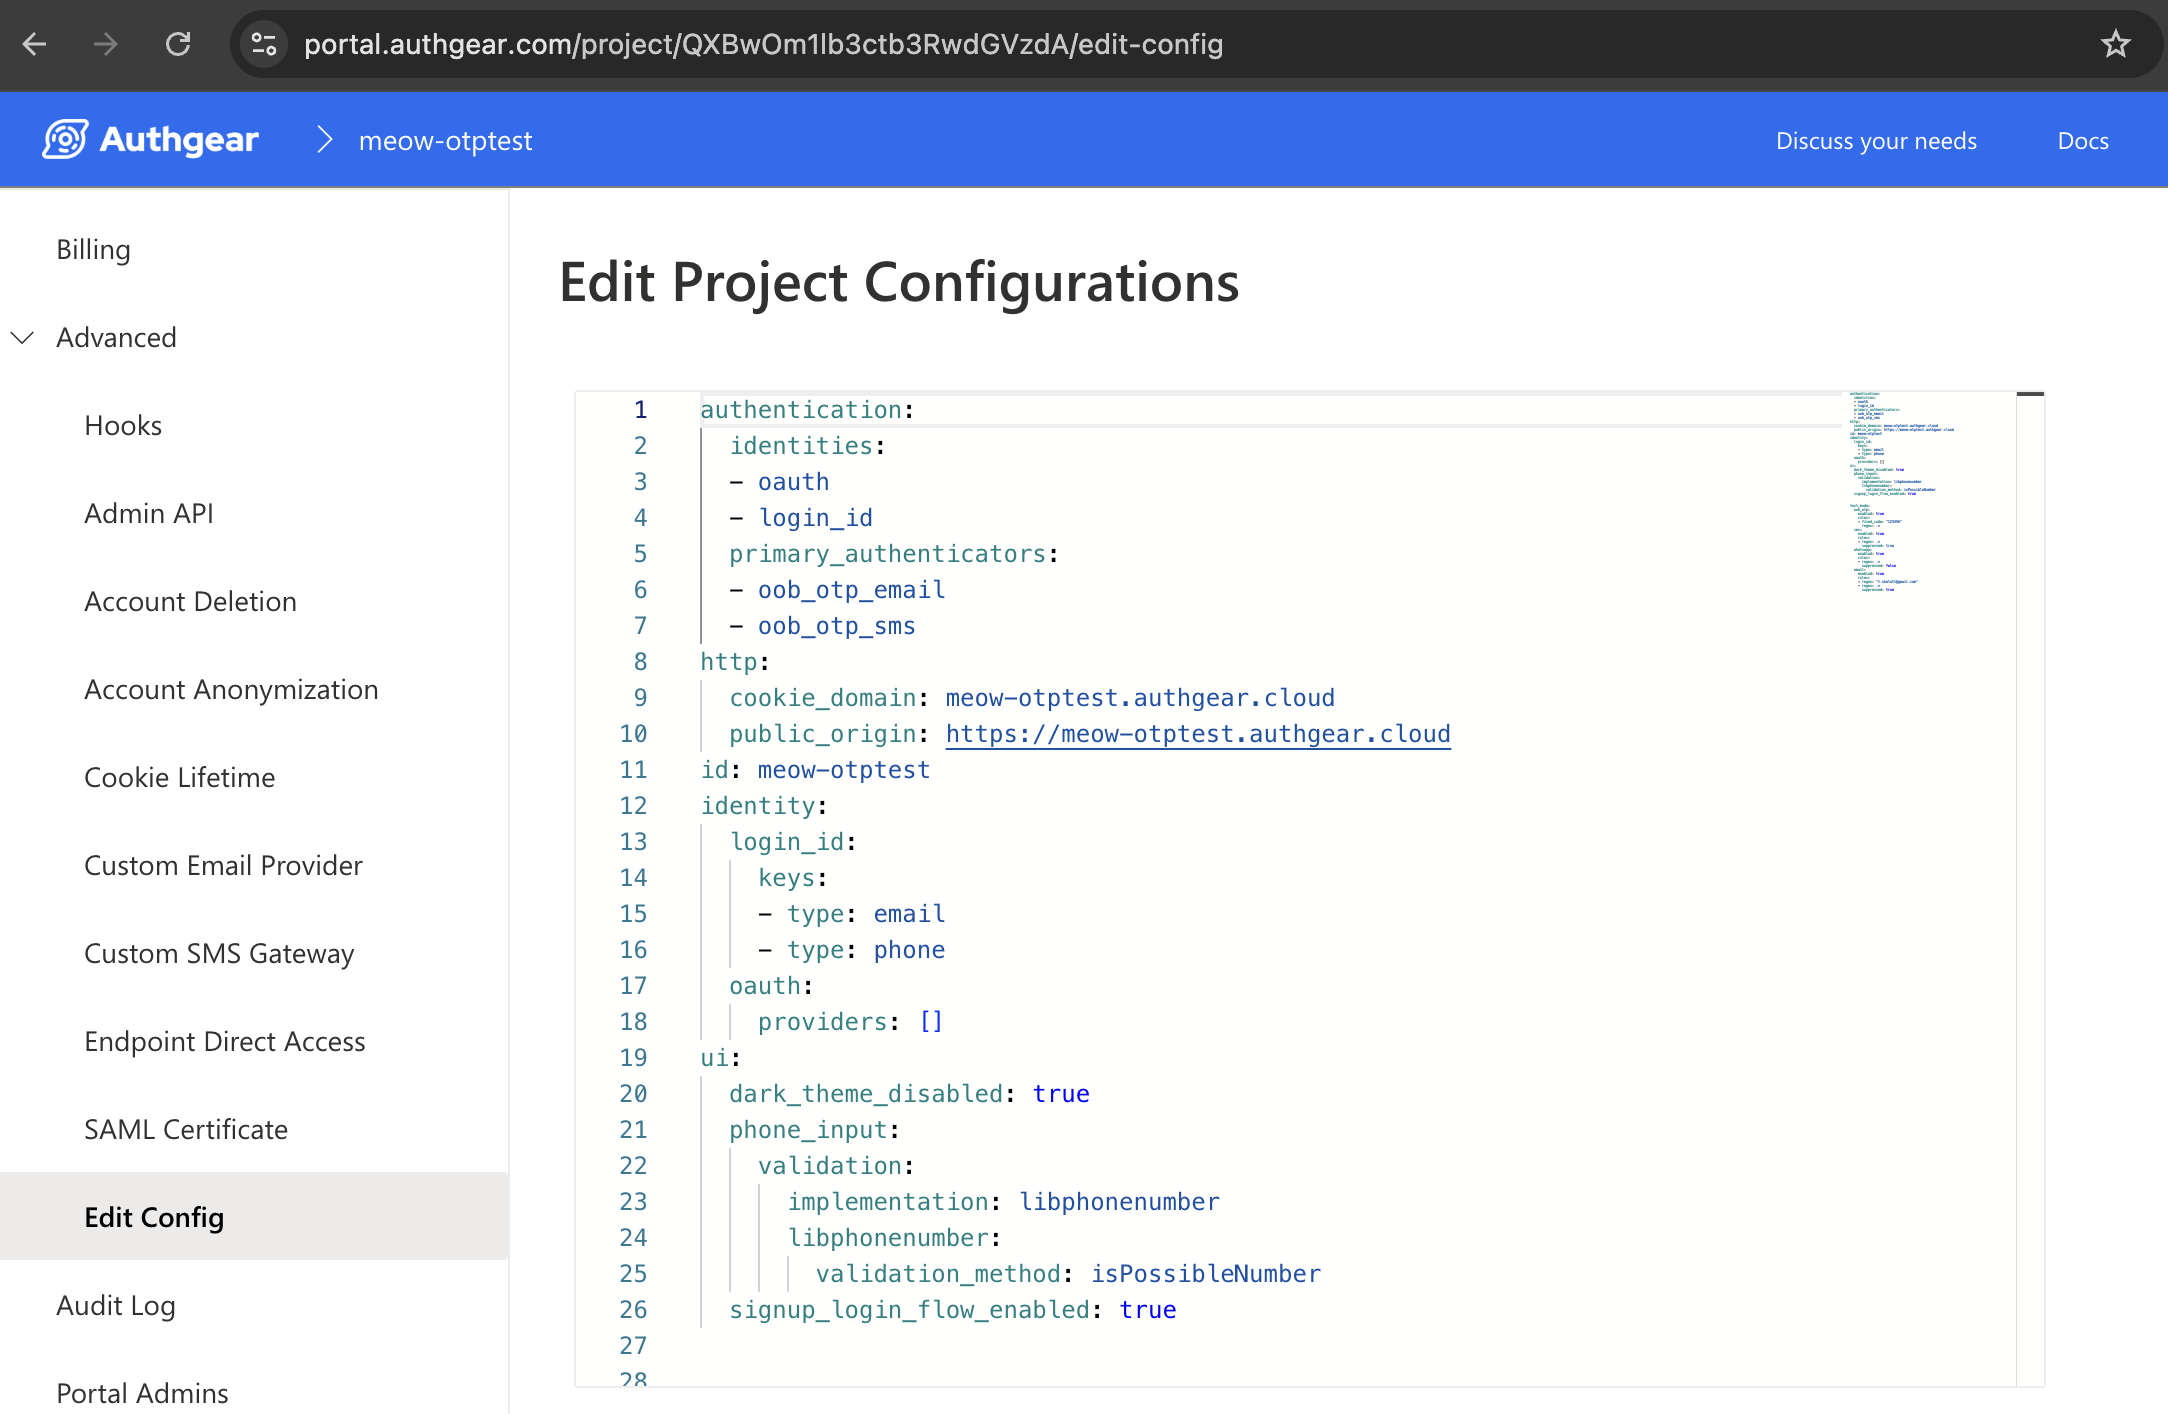
Task: Open the SAML Certificate page
Action: [x=186, y=1130]
